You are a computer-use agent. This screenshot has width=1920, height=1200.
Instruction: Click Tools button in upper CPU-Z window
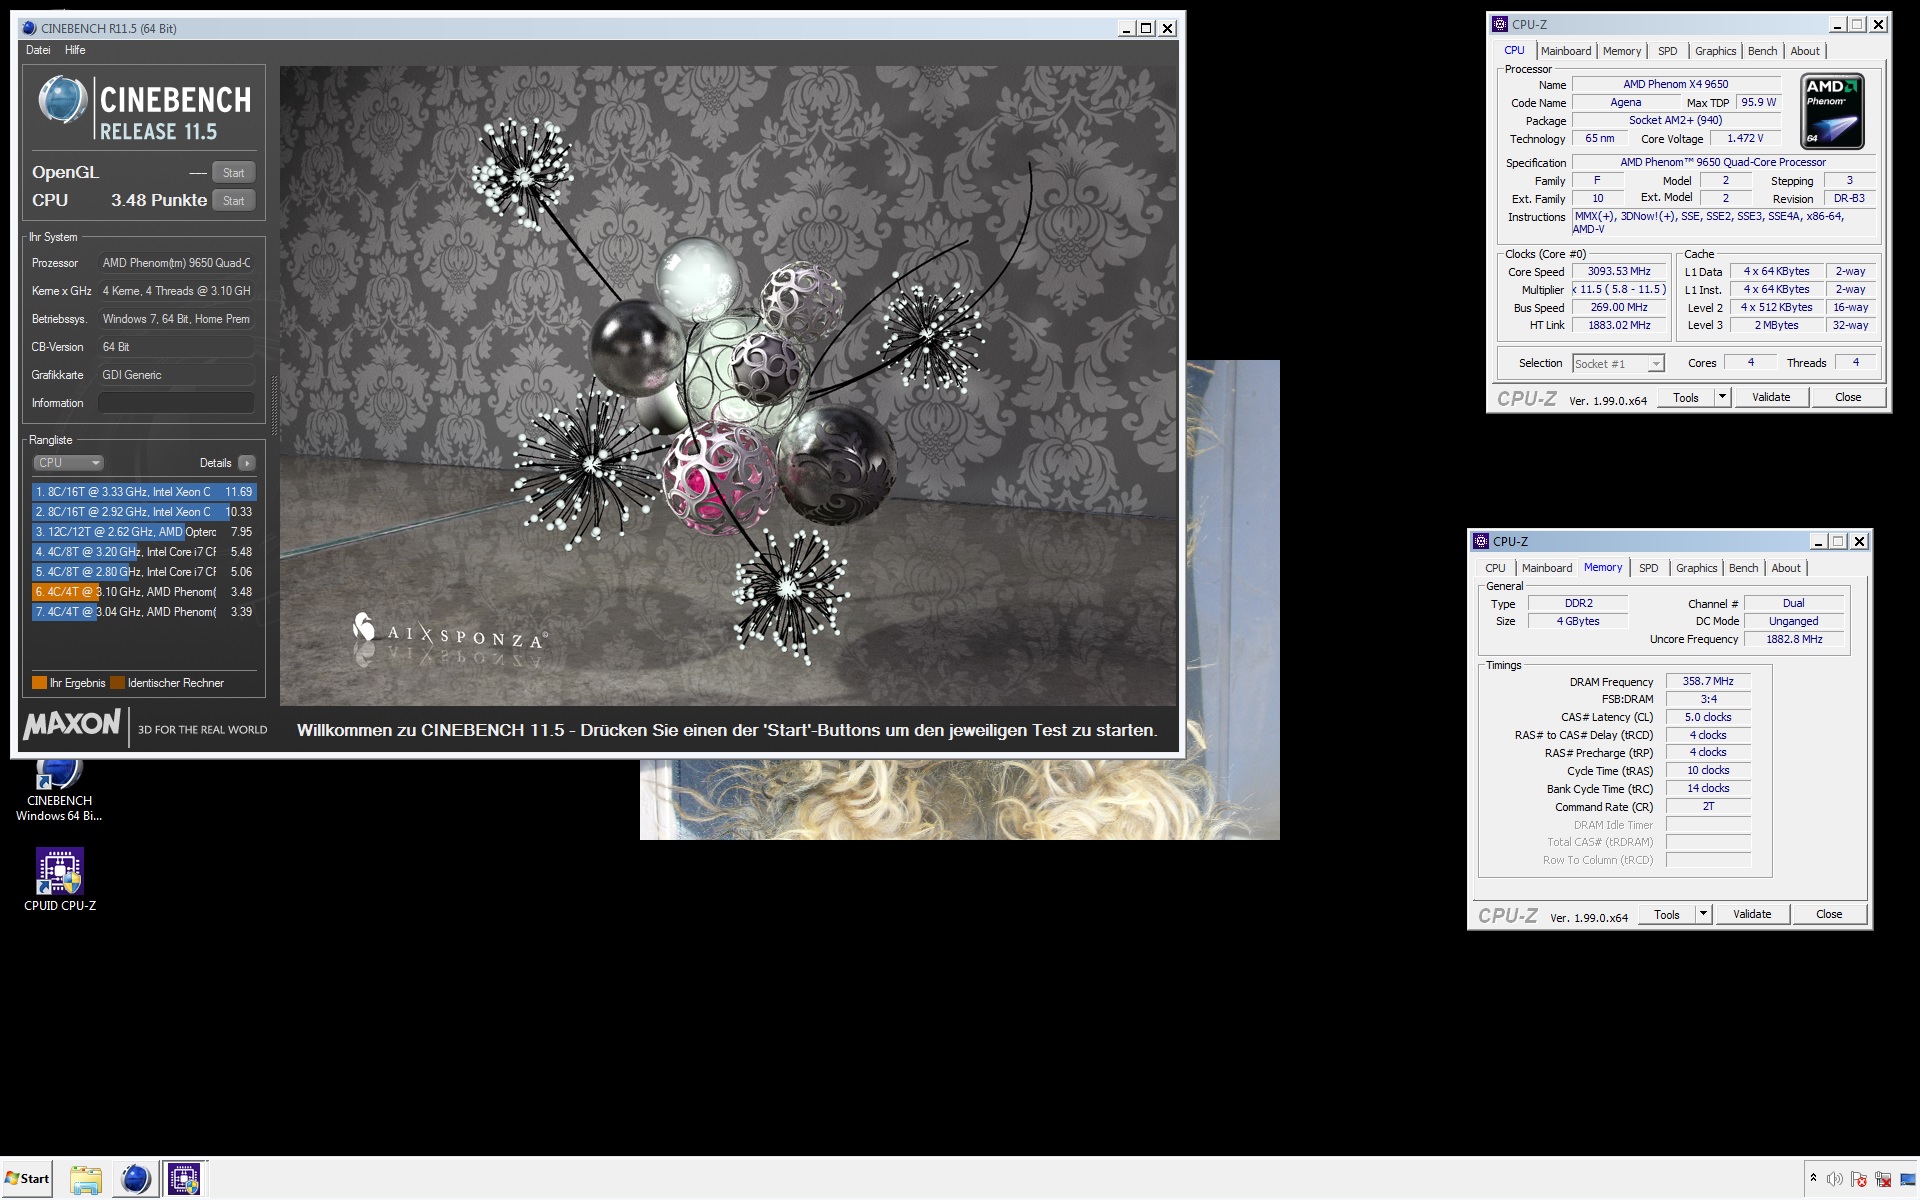pyautogui.click(x=1686, y=397)
